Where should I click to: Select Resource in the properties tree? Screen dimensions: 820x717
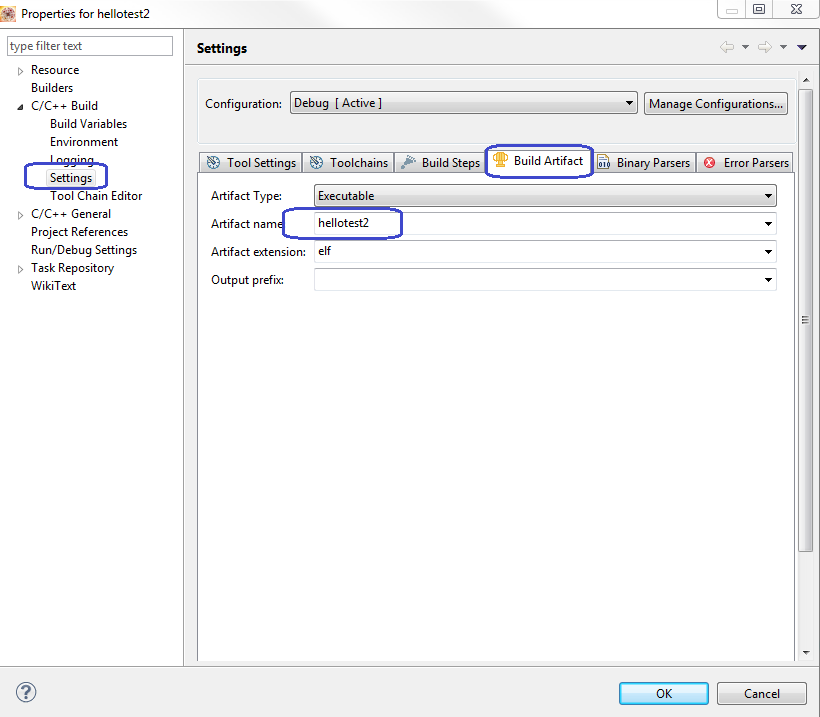click(x=55, y=70)
